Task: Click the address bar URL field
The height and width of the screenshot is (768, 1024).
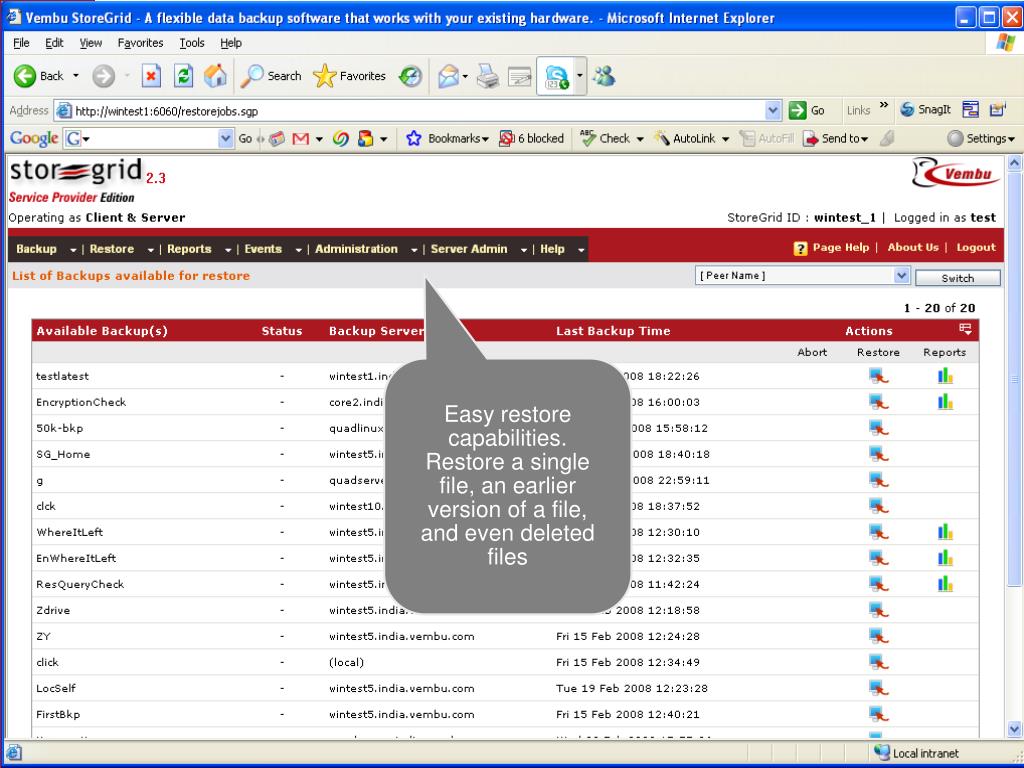Action: (x=418, y=111)
